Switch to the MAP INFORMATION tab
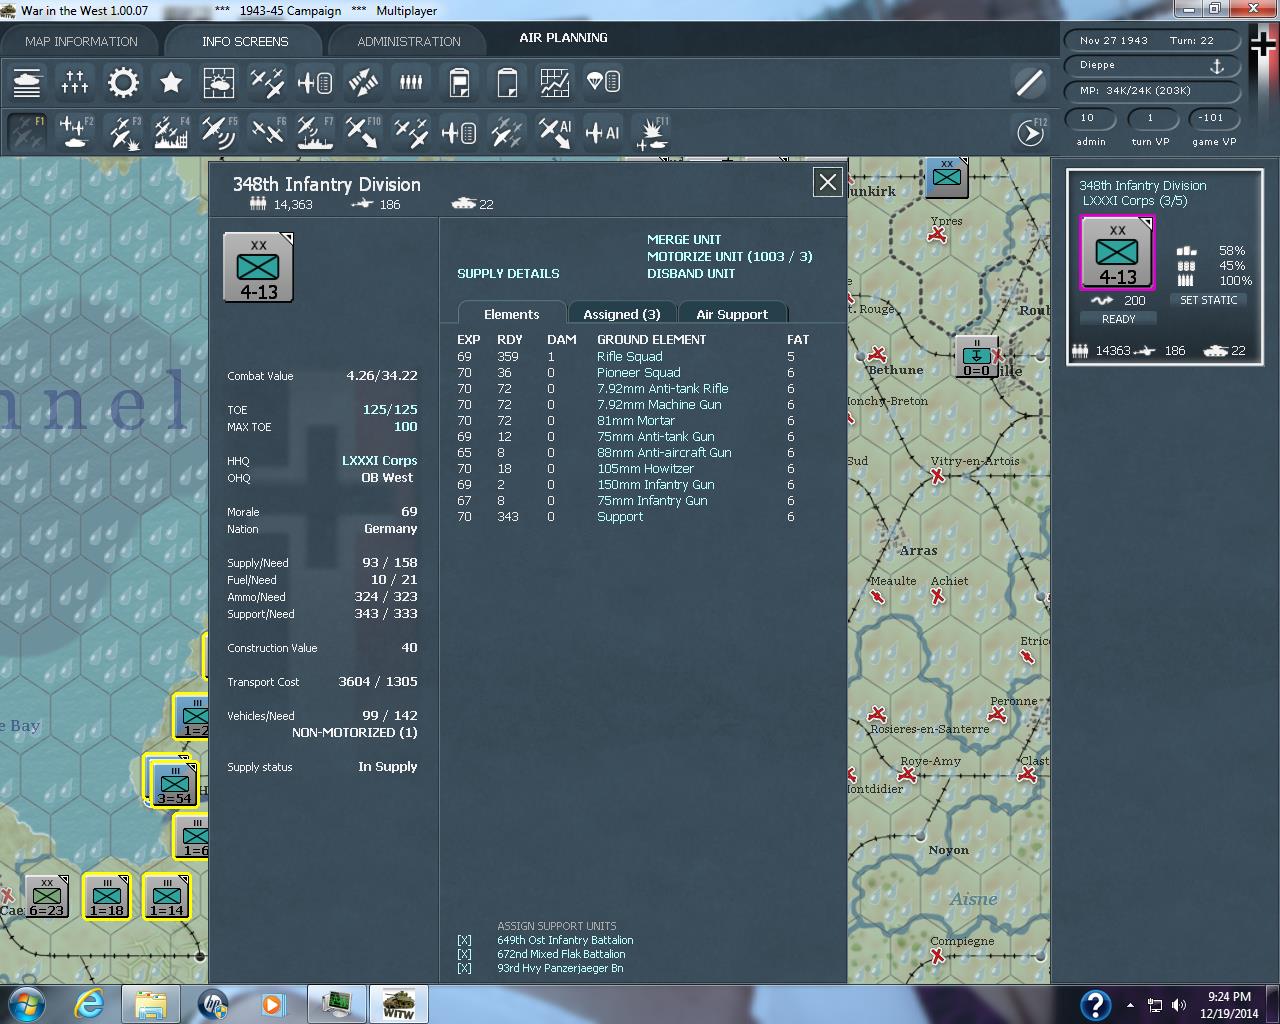 [81, 41]
